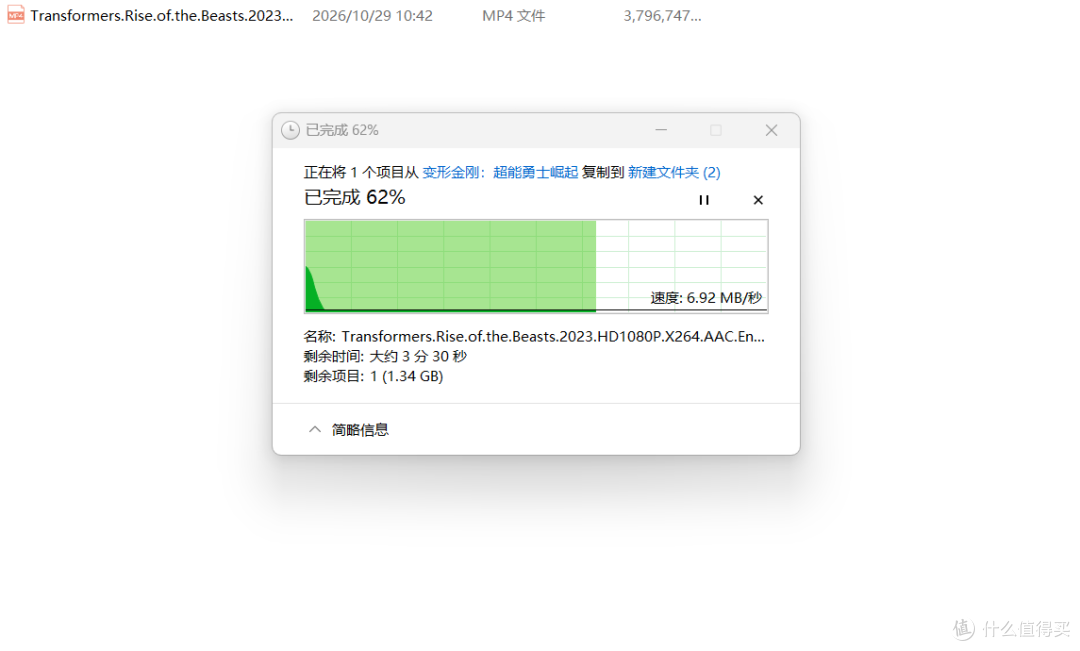Open destination link 新建文件夹 (2)
The image size is (1080, 651).
[674, 172]
